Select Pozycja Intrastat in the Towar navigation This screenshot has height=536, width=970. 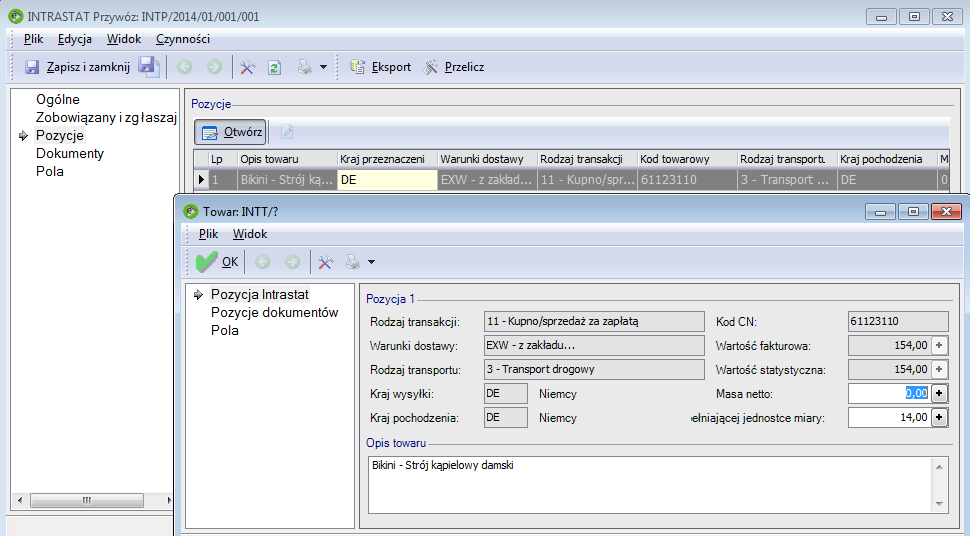click(x=259, y=295)
